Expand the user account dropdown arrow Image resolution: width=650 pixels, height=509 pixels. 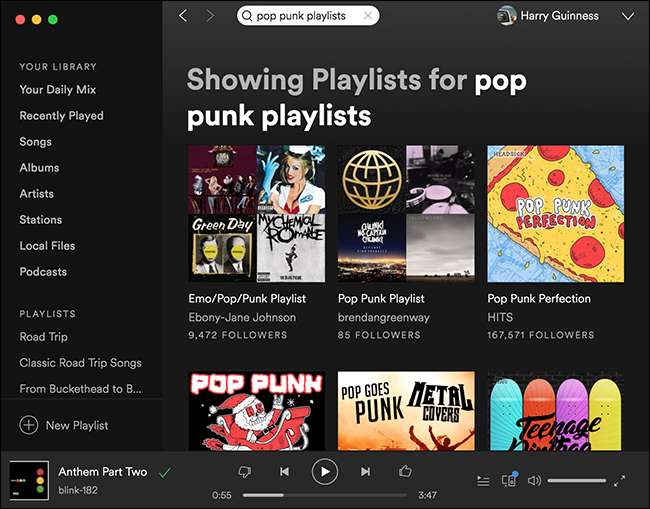click(627, 16)
